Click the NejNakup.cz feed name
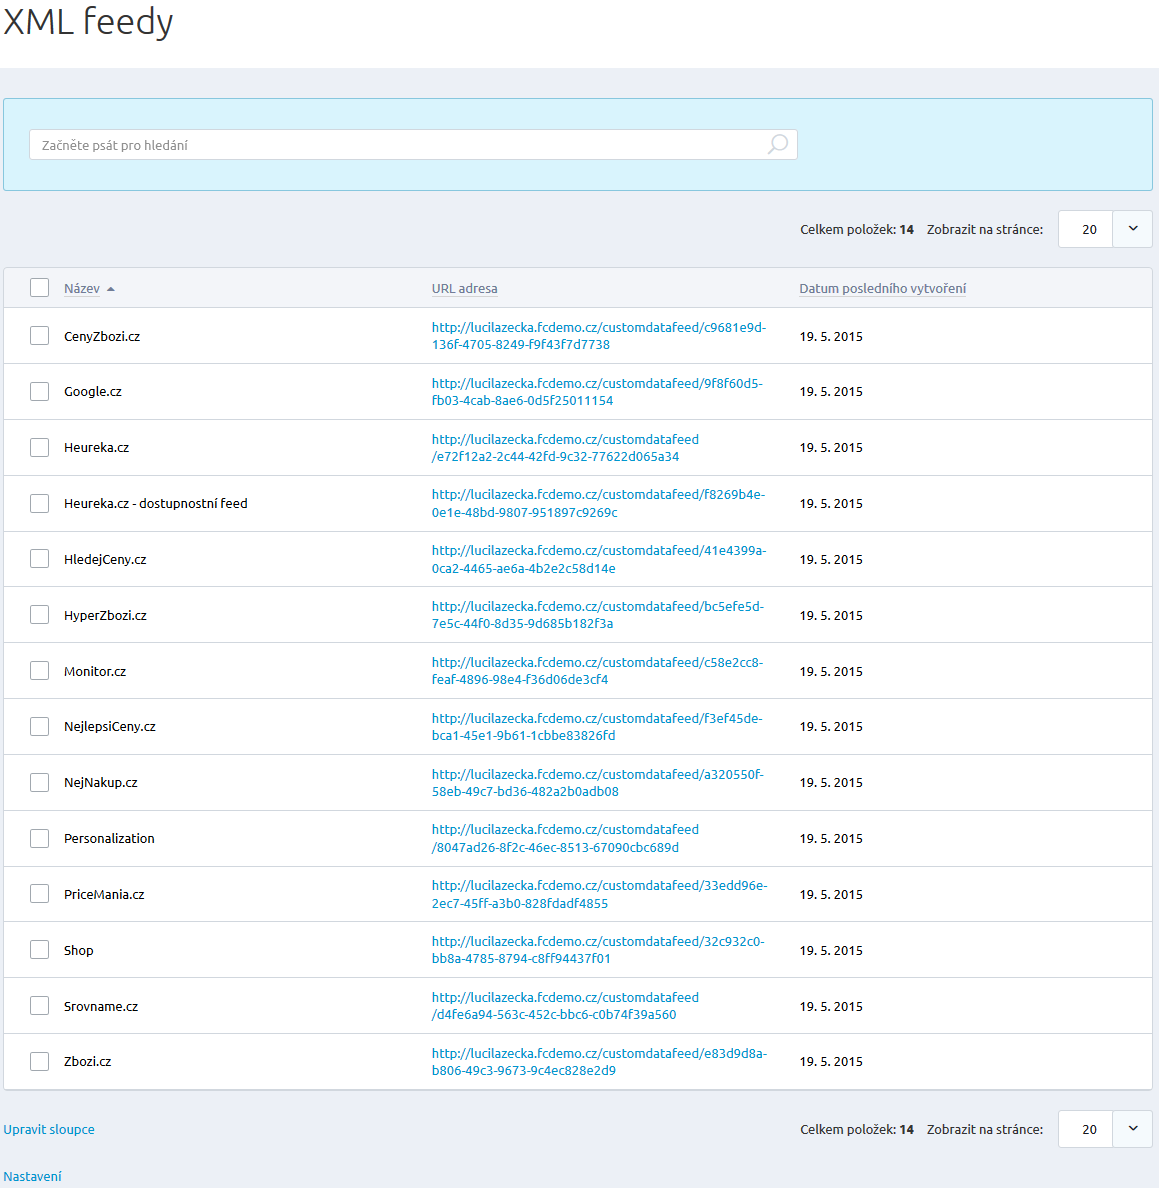The image size is (1159, 1188). tap(101, 783)
